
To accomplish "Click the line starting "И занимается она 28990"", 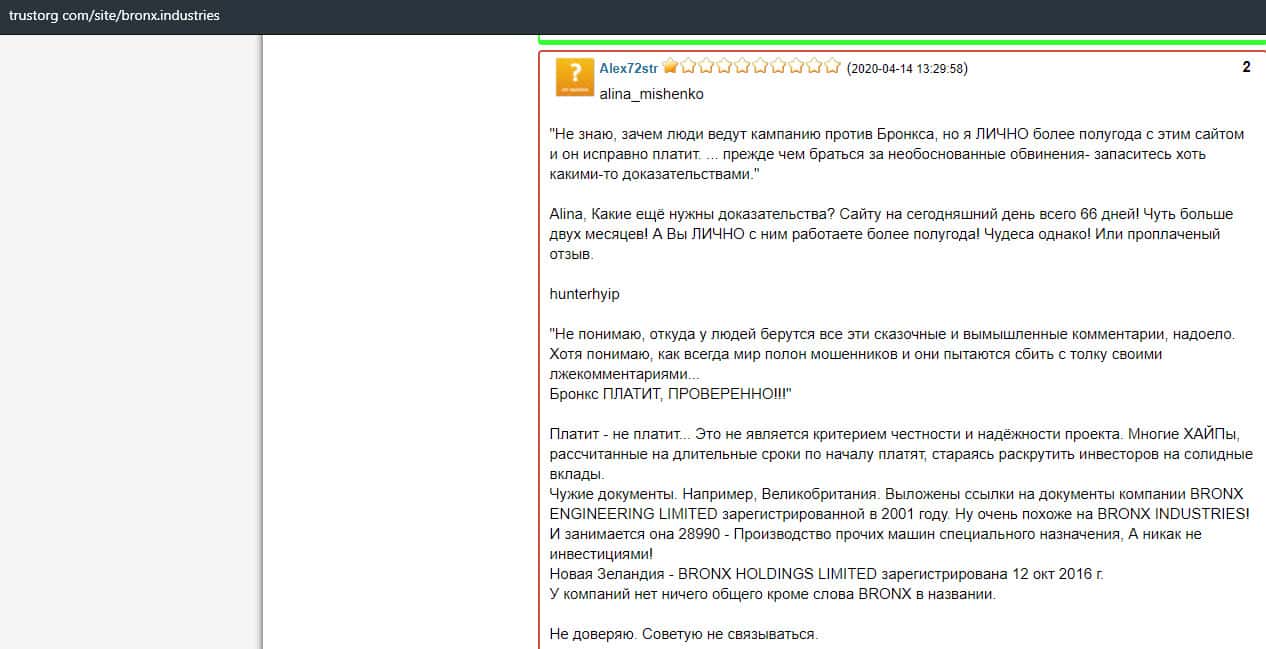I will [x=875, y=534].
